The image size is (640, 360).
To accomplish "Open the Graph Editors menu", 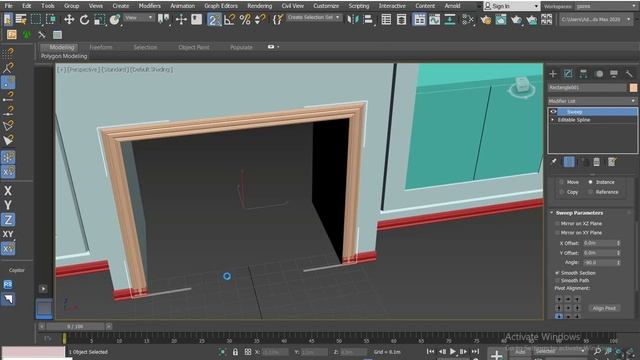I will pos(221,6).
